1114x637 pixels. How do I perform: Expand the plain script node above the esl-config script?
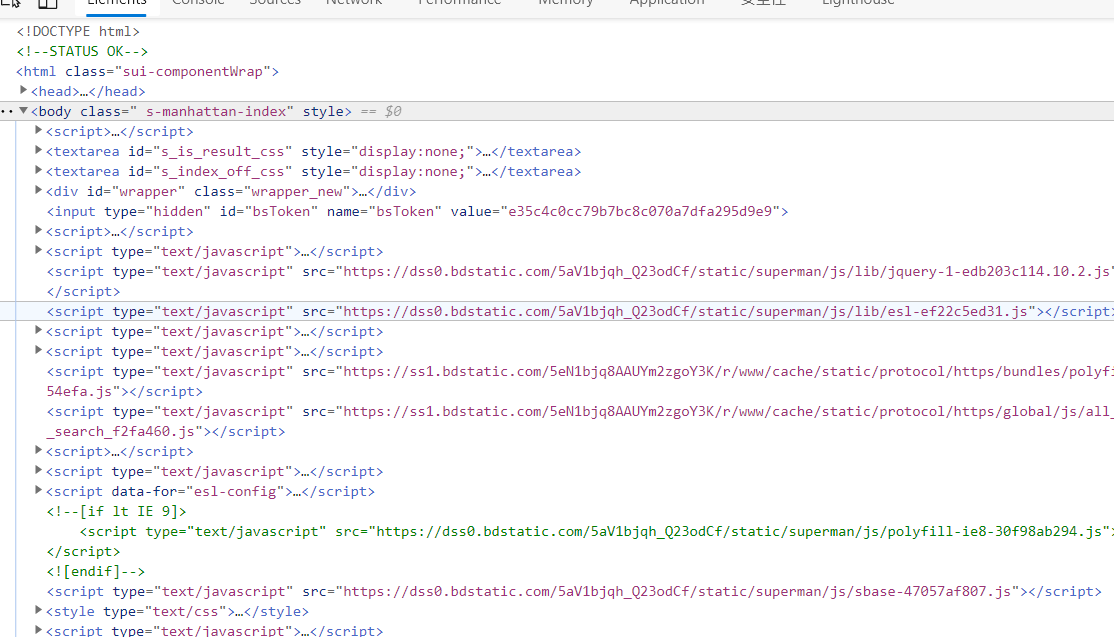coord(38,450)
